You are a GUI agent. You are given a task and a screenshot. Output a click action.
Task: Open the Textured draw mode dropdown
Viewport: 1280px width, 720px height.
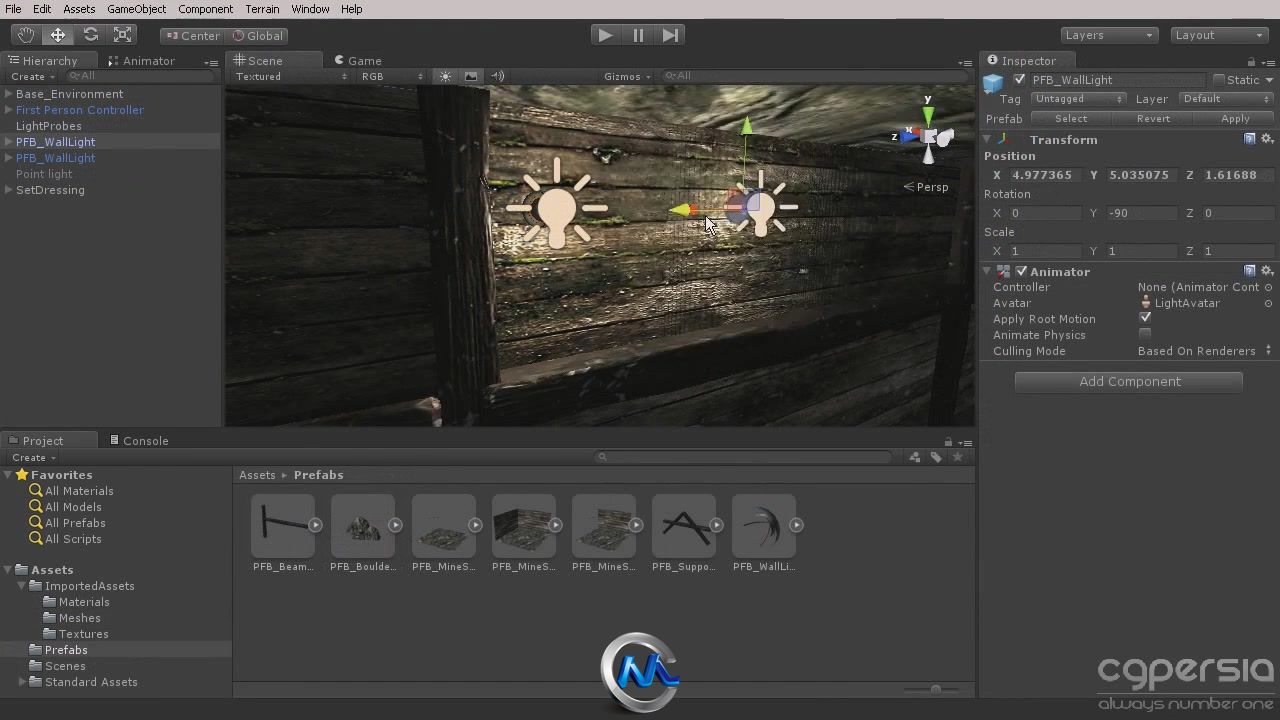click(x=291, y=76)
